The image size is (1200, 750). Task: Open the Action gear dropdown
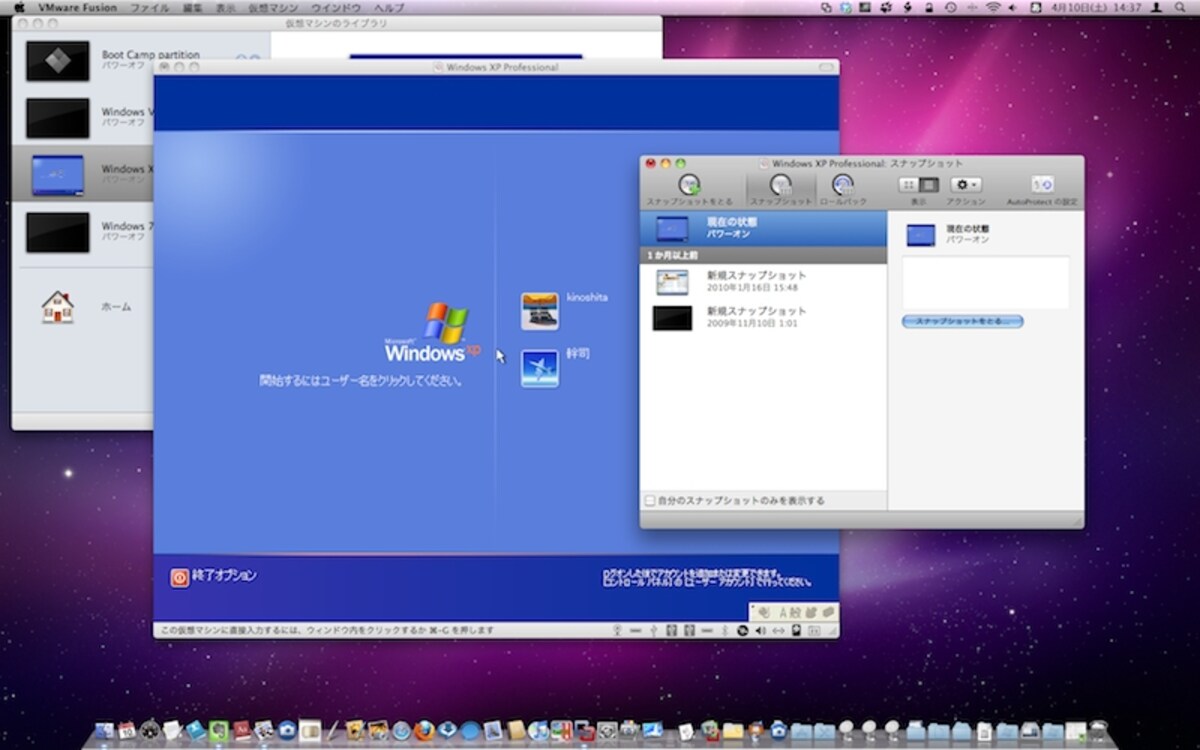[x=966, y=185]
